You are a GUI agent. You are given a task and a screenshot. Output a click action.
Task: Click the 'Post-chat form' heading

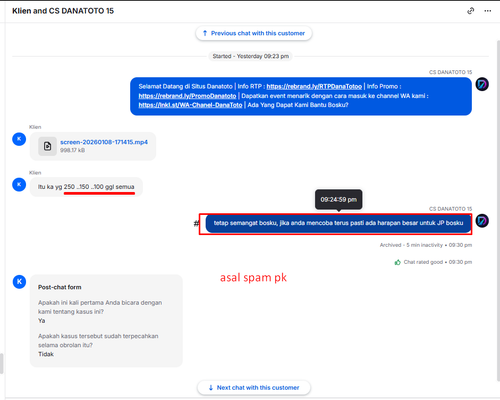point(59,287)
